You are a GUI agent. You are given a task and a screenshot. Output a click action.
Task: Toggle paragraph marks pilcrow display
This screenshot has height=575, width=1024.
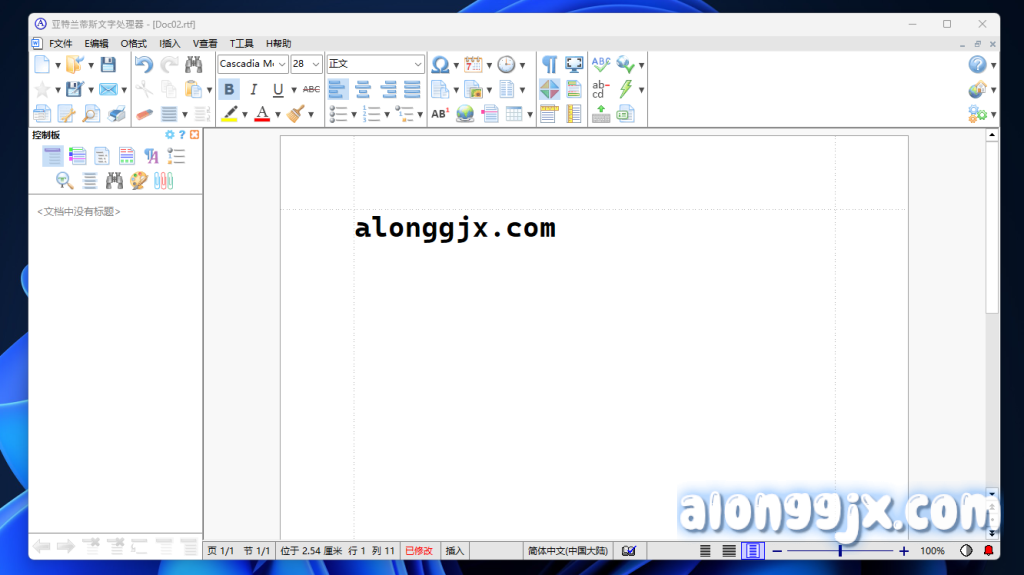click(x=549, y=65)
